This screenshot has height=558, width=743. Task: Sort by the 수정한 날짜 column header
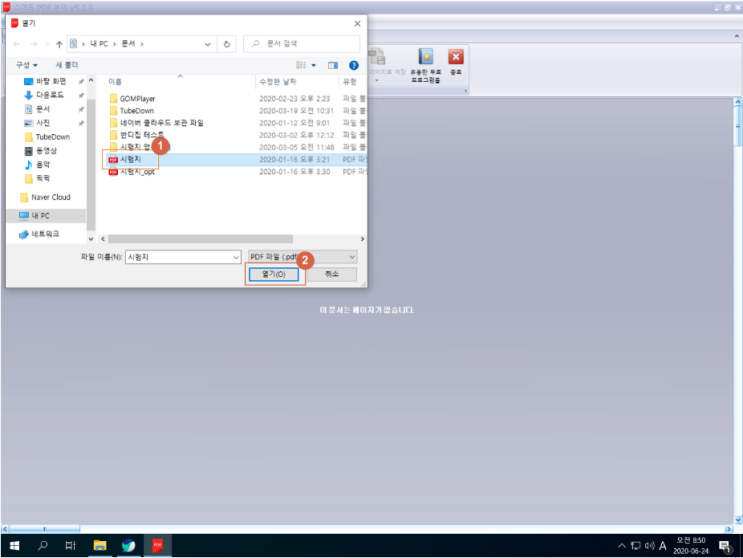click(278, 82)
